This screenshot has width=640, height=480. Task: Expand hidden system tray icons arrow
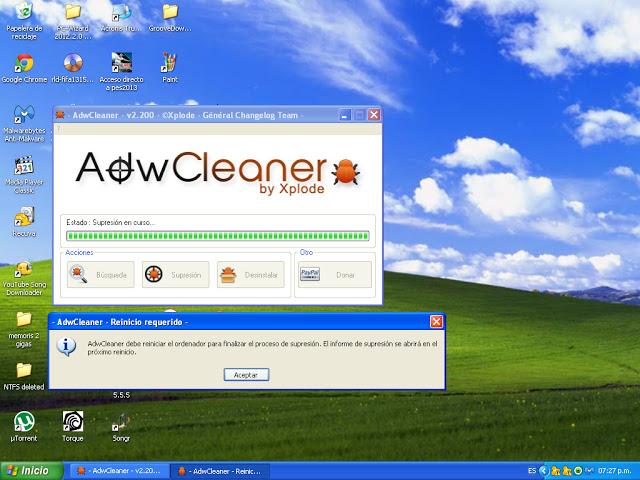point(543,470)
